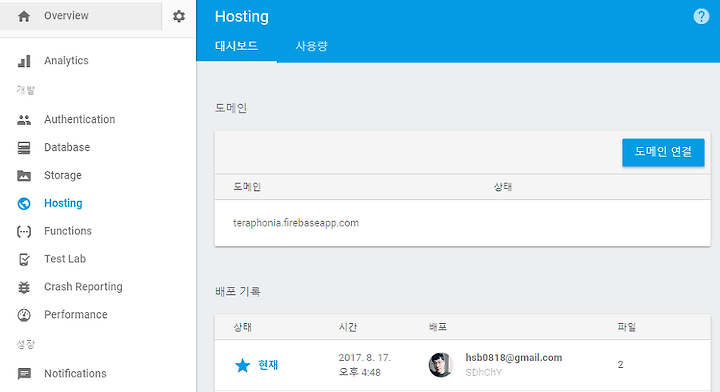This screenshot has width=720, height=392.
Task: Go to Authentication section
Action: [x=79, y=119]
